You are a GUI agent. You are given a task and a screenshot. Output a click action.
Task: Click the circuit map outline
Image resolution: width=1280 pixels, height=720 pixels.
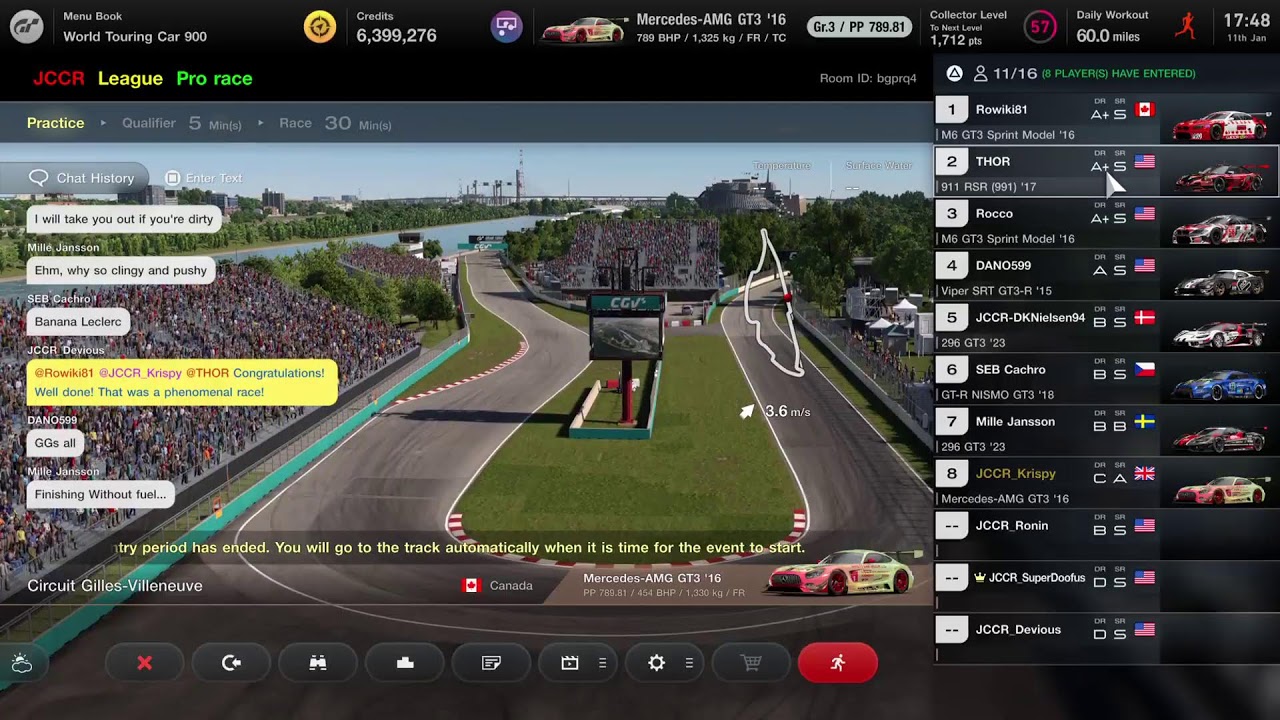click(x=775, y=302)
